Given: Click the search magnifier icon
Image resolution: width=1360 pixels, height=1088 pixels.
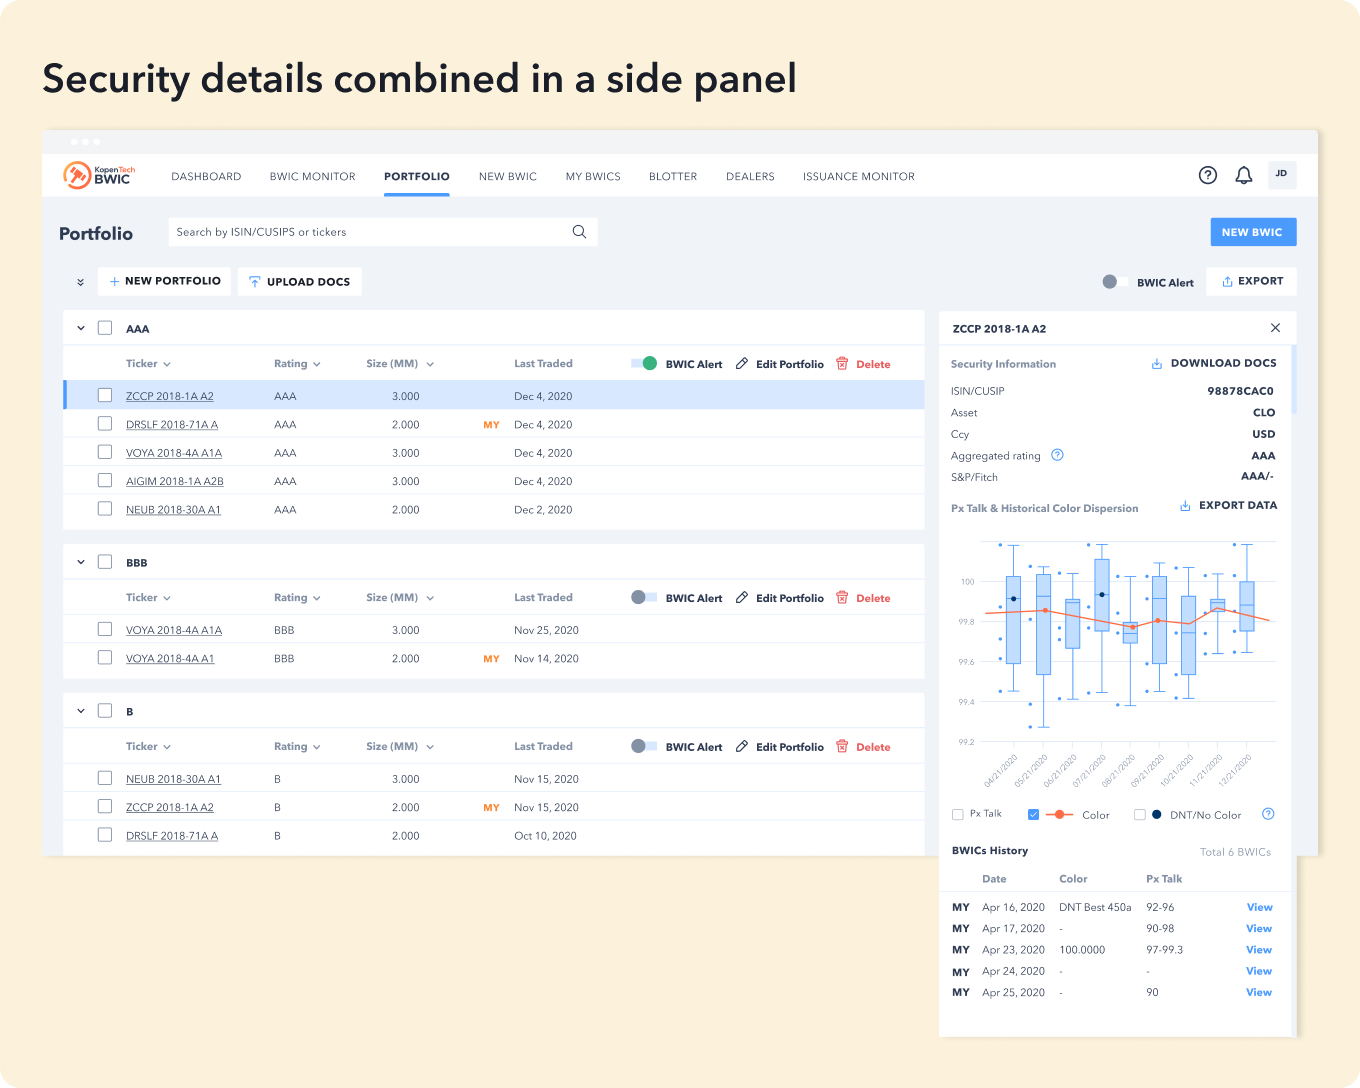Looking at the screenshot, I should (579, 232).
